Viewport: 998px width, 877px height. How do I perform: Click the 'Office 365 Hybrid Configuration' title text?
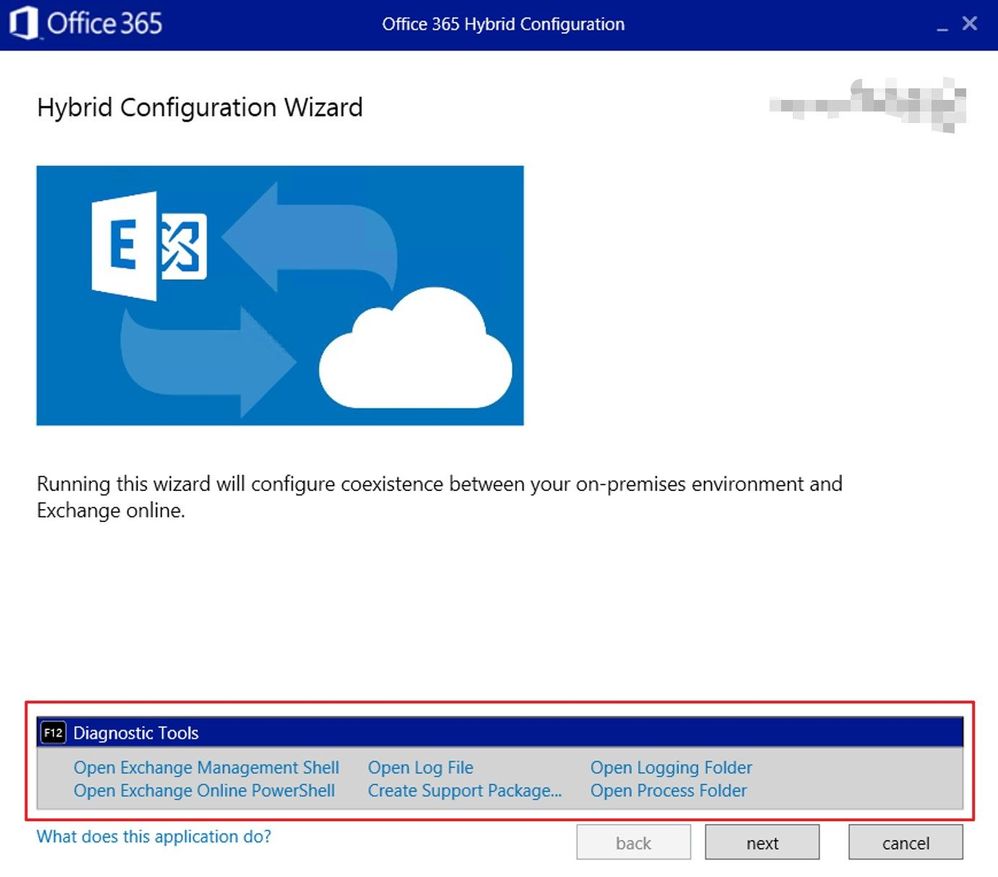point(503,24)
